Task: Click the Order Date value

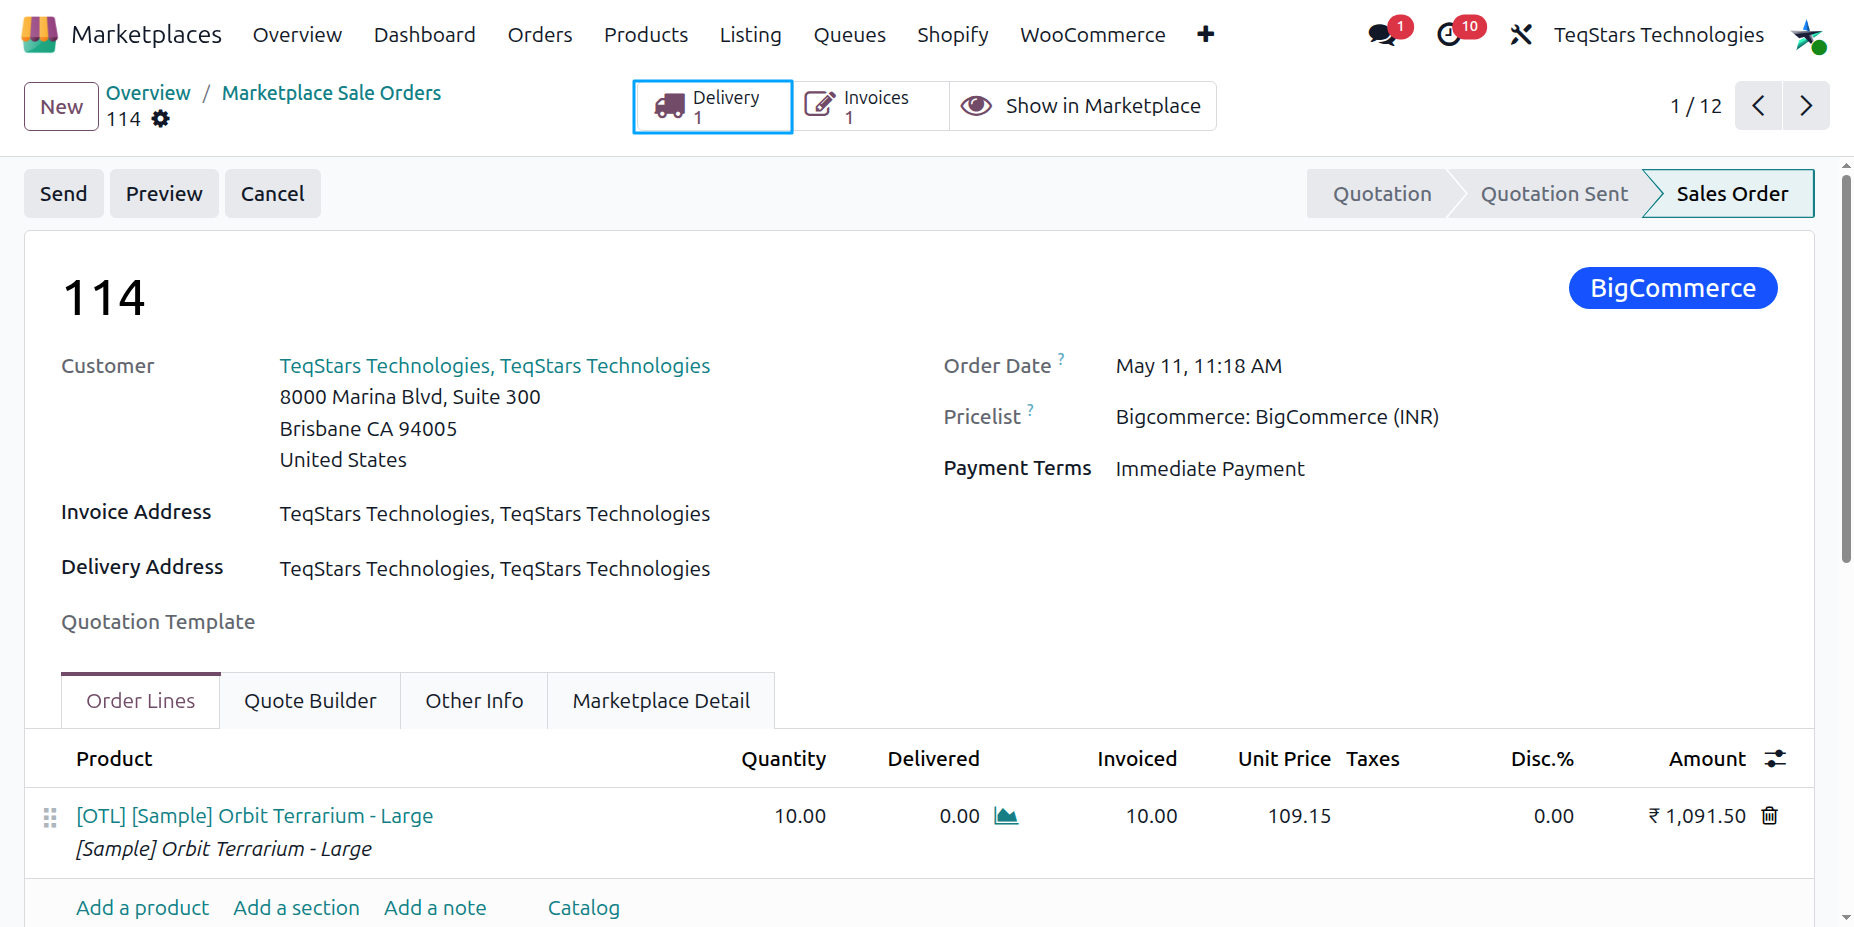Action: click(x=1199, y=366)
